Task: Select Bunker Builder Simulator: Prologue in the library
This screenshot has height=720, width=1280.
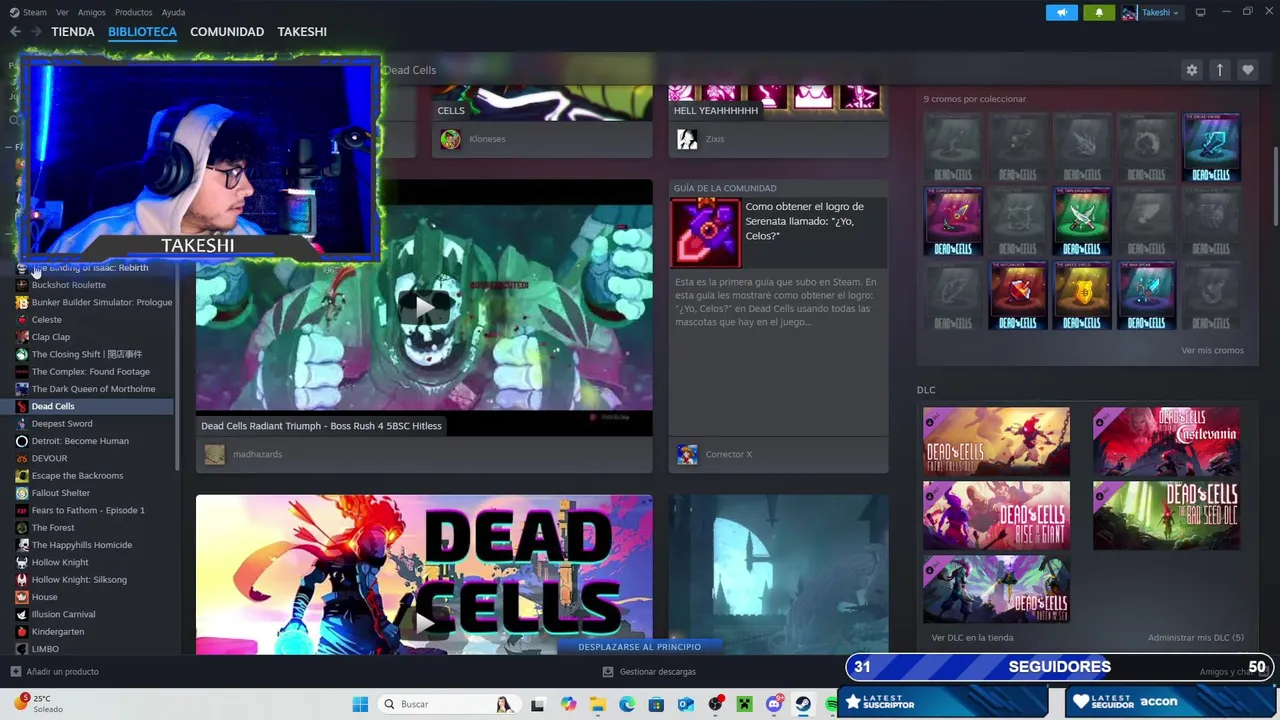Action: coord(94,302)
